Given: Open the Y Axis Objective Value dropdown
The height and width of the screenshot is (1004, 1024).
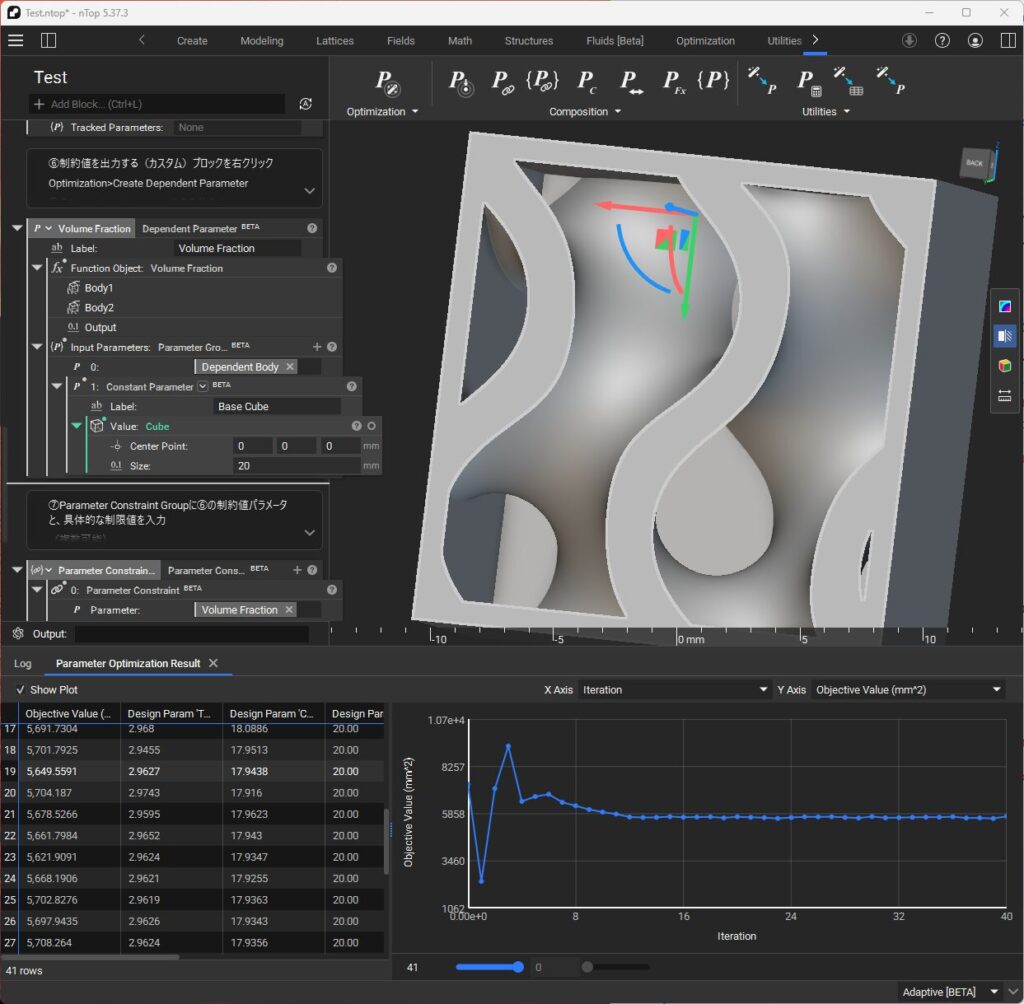Looking at the screenshot, I should click(908, 690).
